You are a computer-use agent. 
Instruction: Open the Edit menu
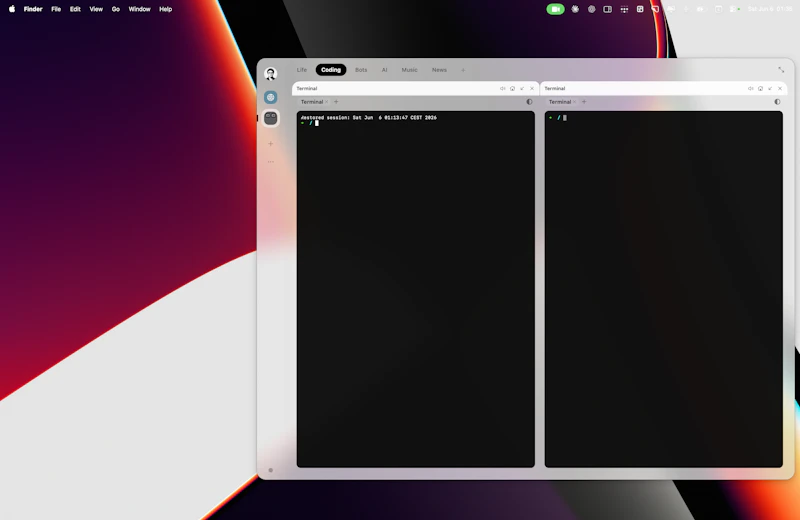point(75,9)
